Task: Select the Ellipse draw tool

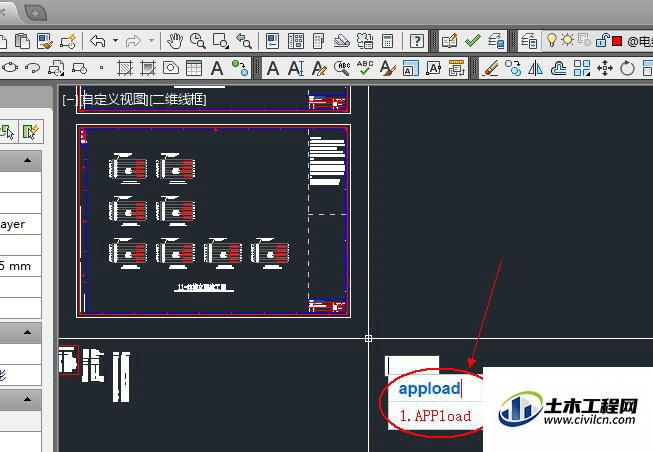Action: 10,67
